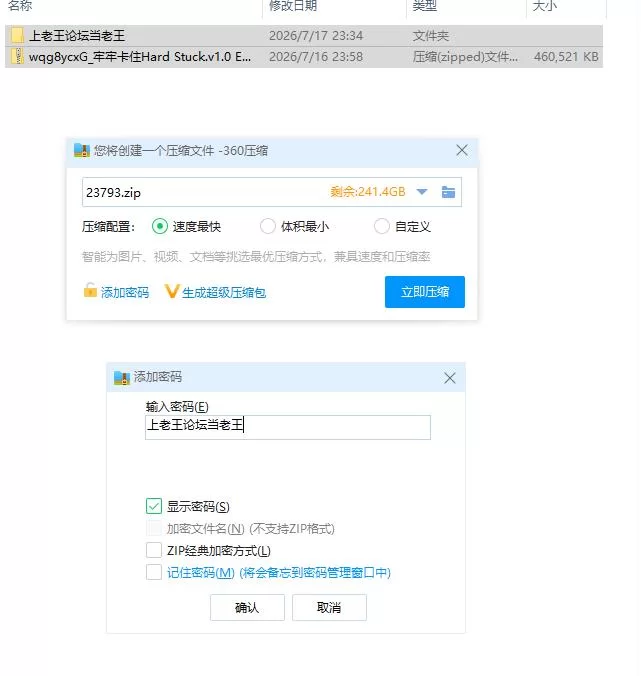
Task: Click the date 2026/7/16 23:58
Action: point(316,57)
